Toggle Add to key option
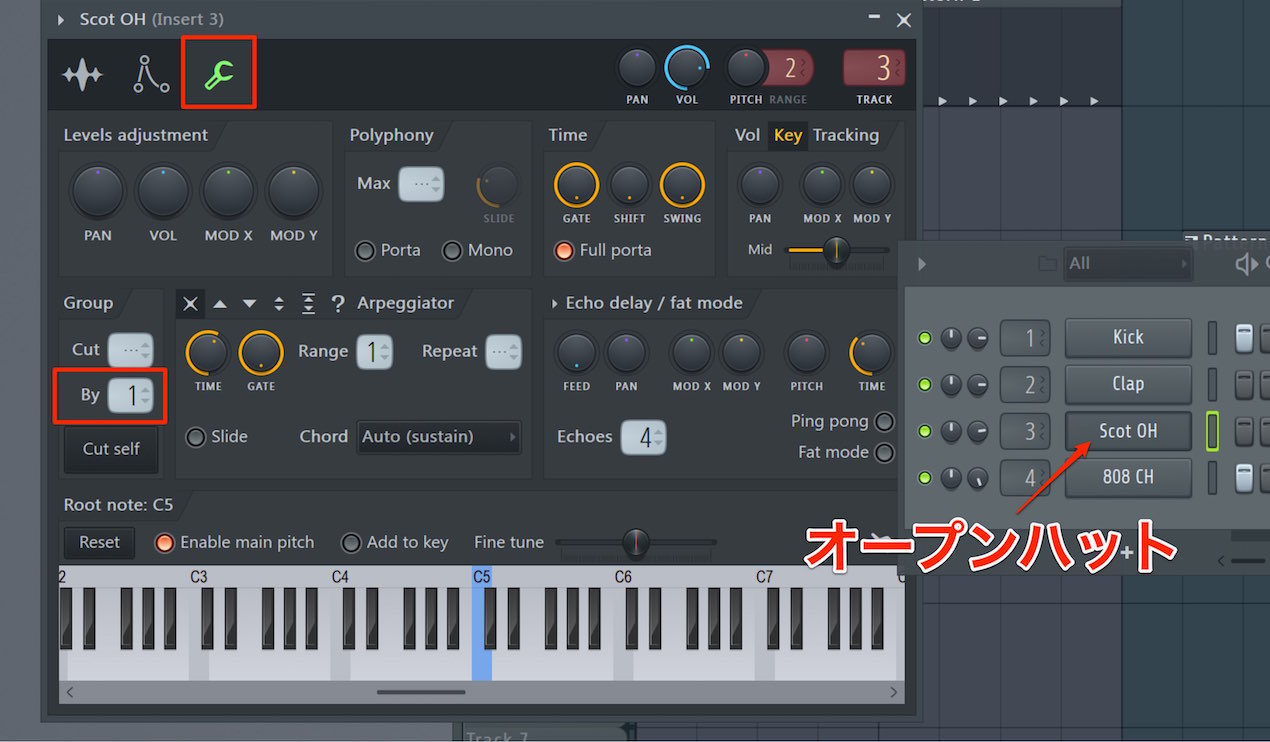The width and height of the screenshot is (1270, 742). tap(351, 542)
